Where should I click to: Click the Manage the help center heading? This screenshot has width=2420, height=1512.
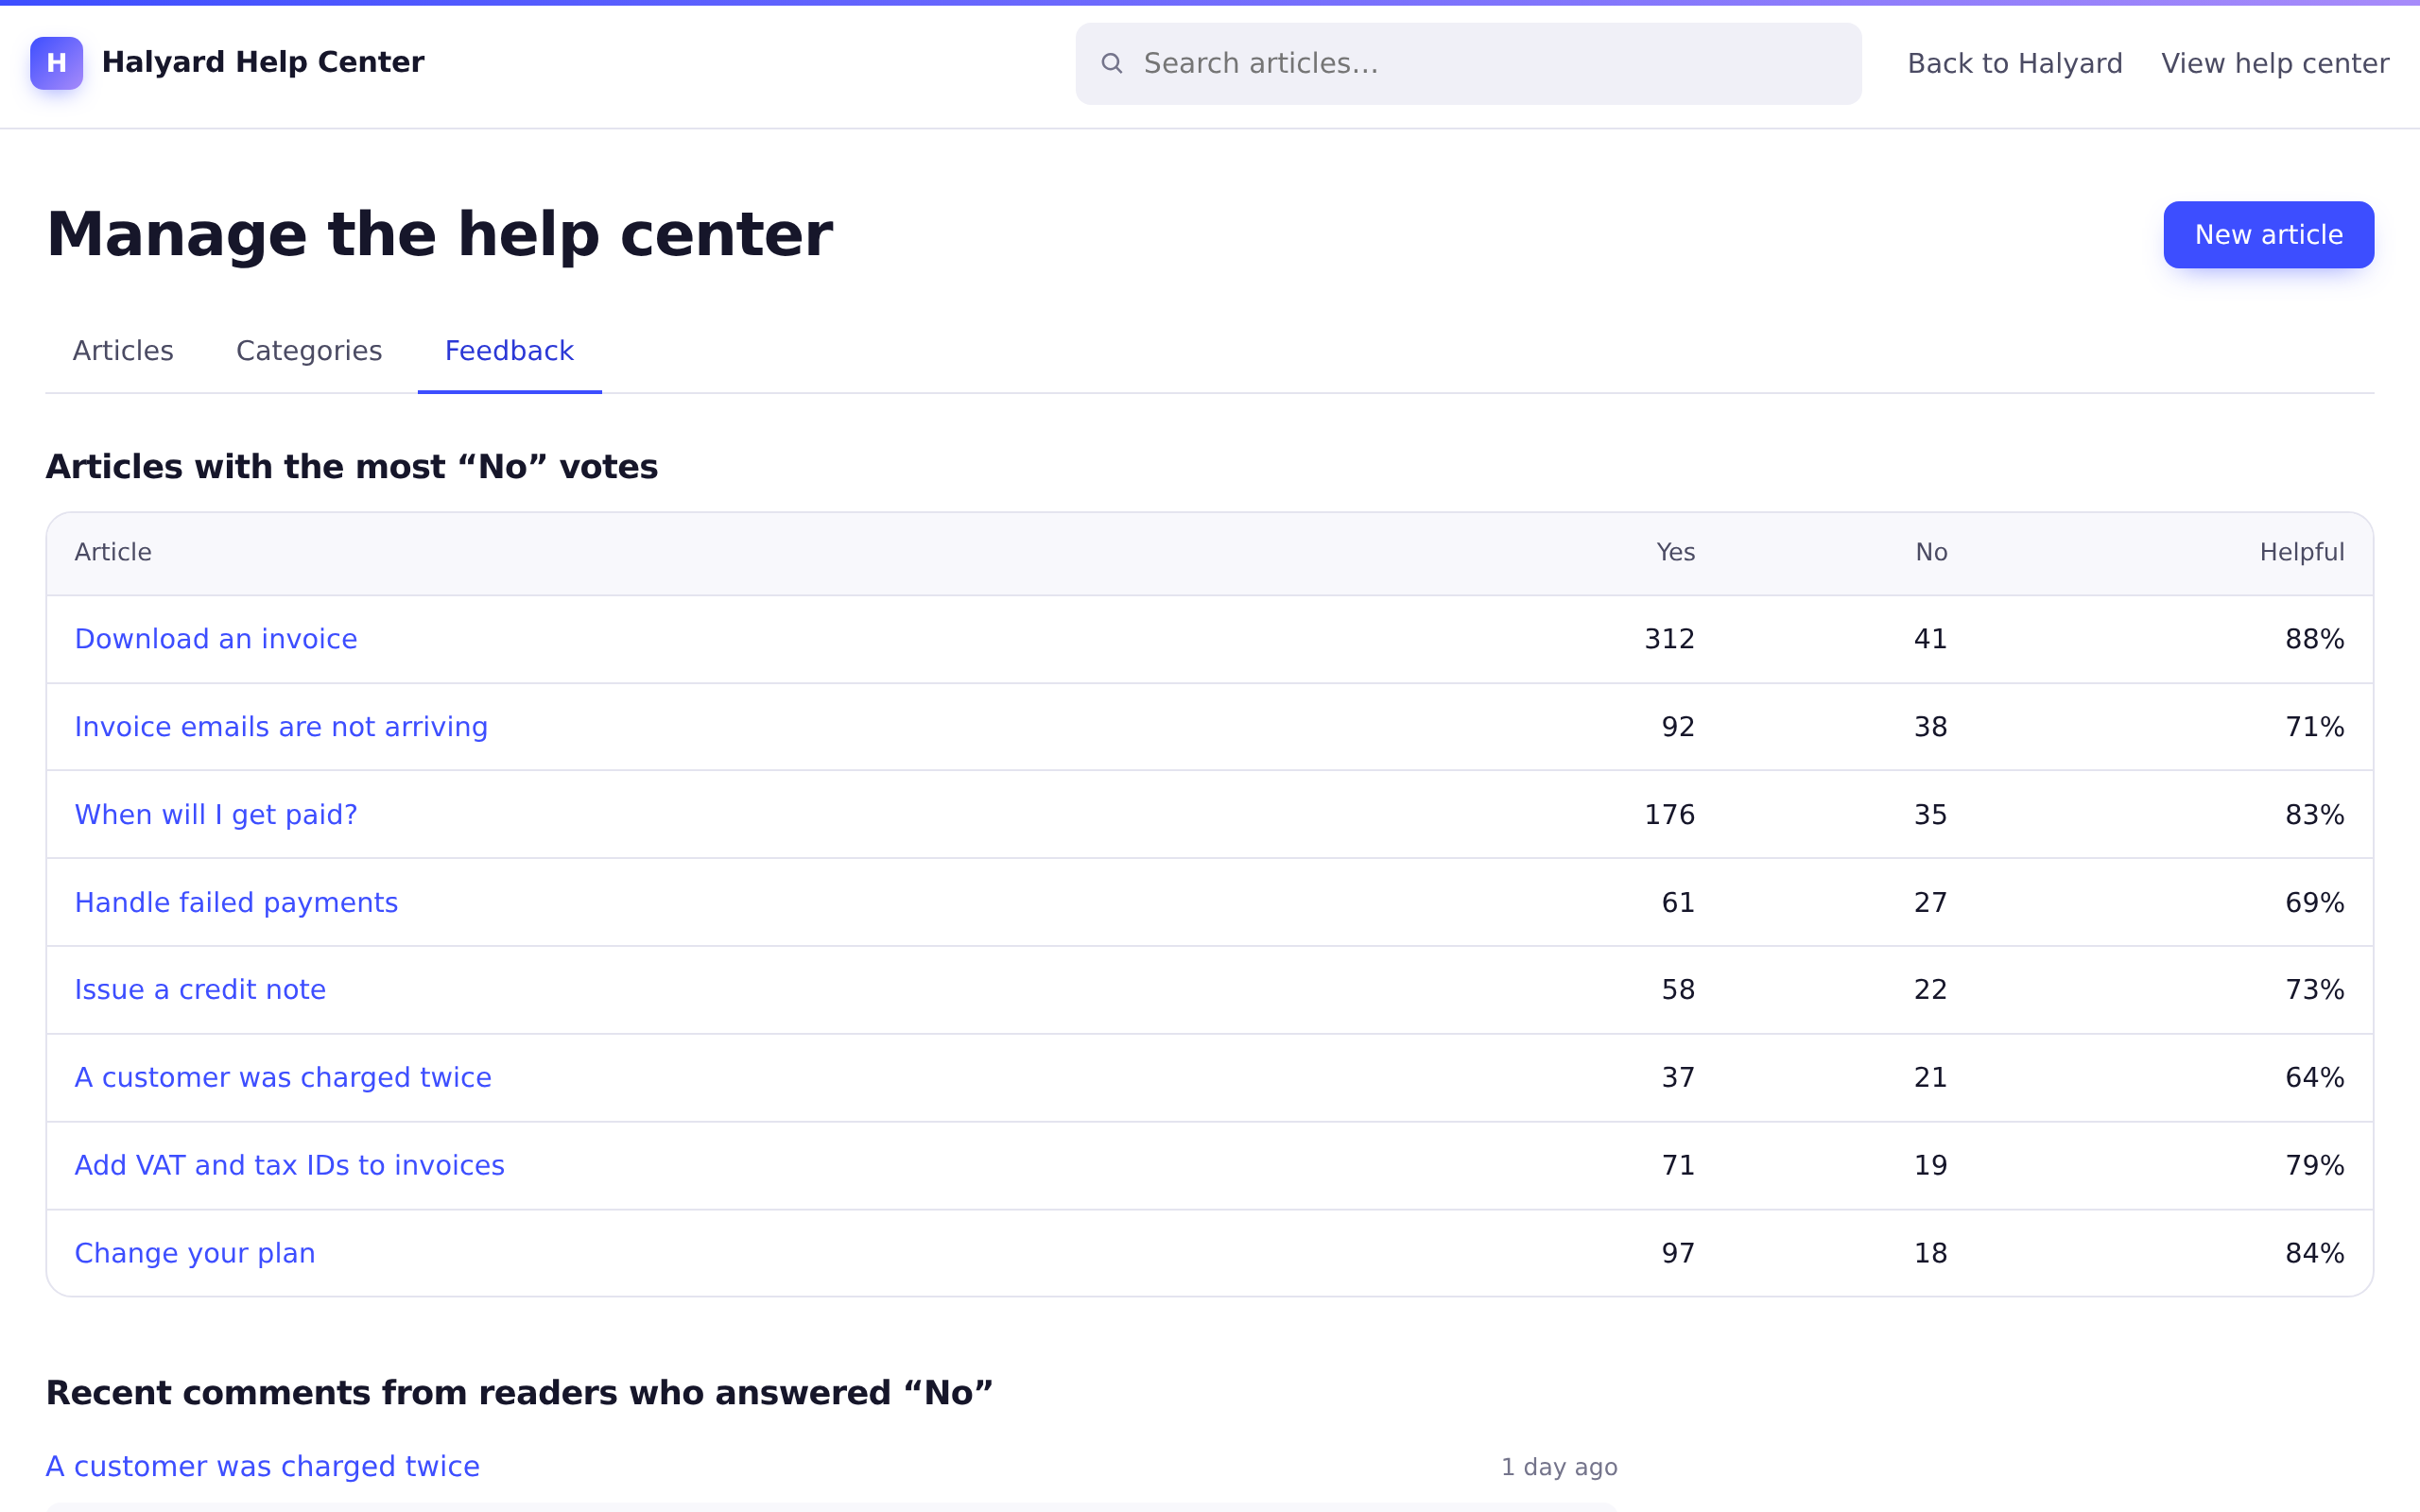(439, 235)
